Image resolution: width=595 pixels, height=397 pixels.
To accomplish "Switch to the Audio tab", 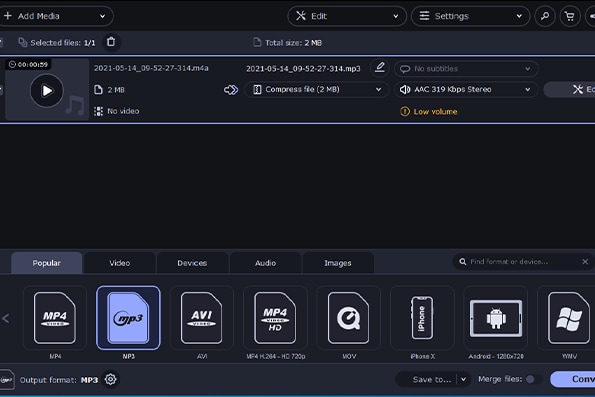I will tap(265, 263).
